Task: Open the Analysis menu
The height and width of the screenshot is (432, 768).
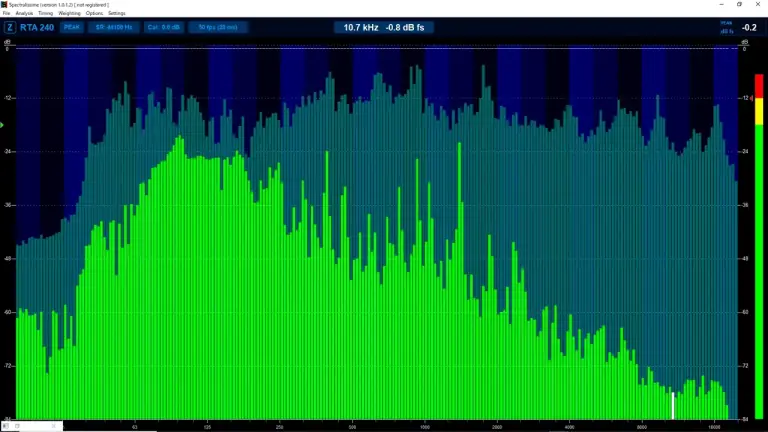Action: (24, 13)
